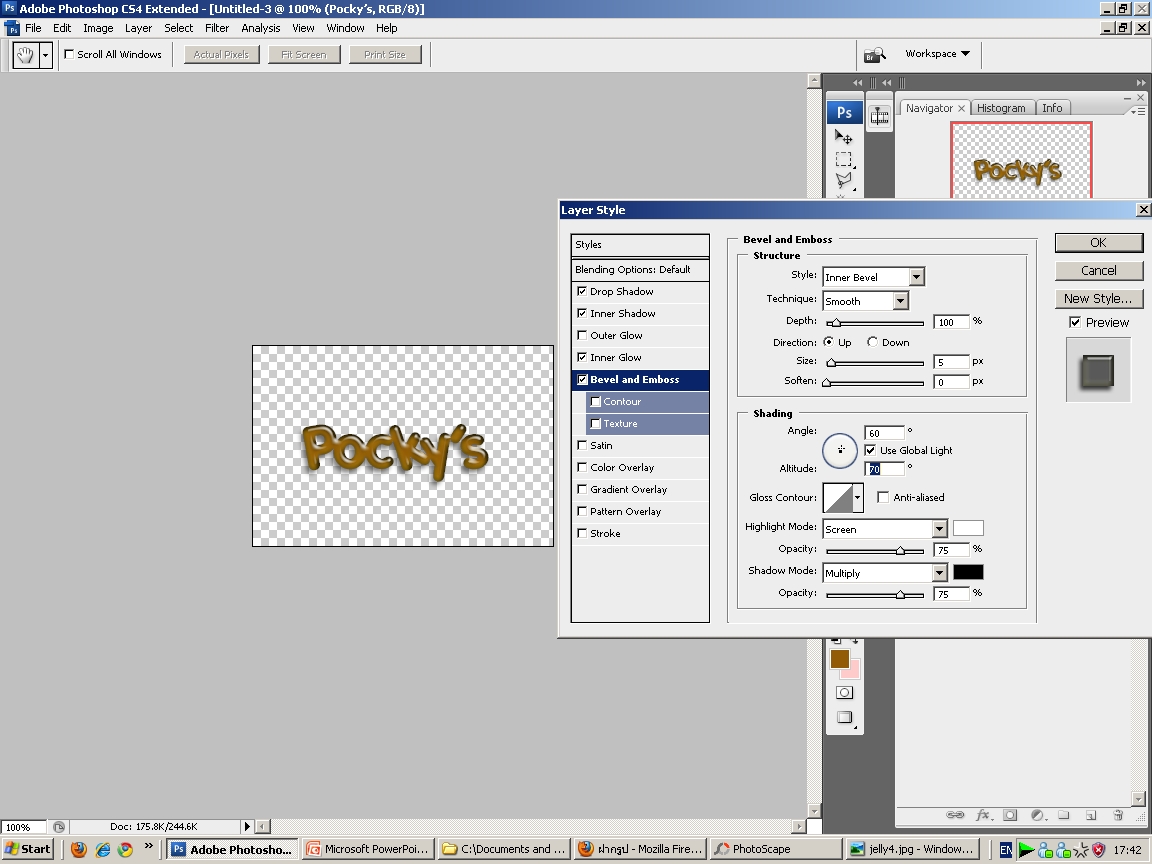Click the new group folder icon
1152x864 pixels.
(1063, 815)
